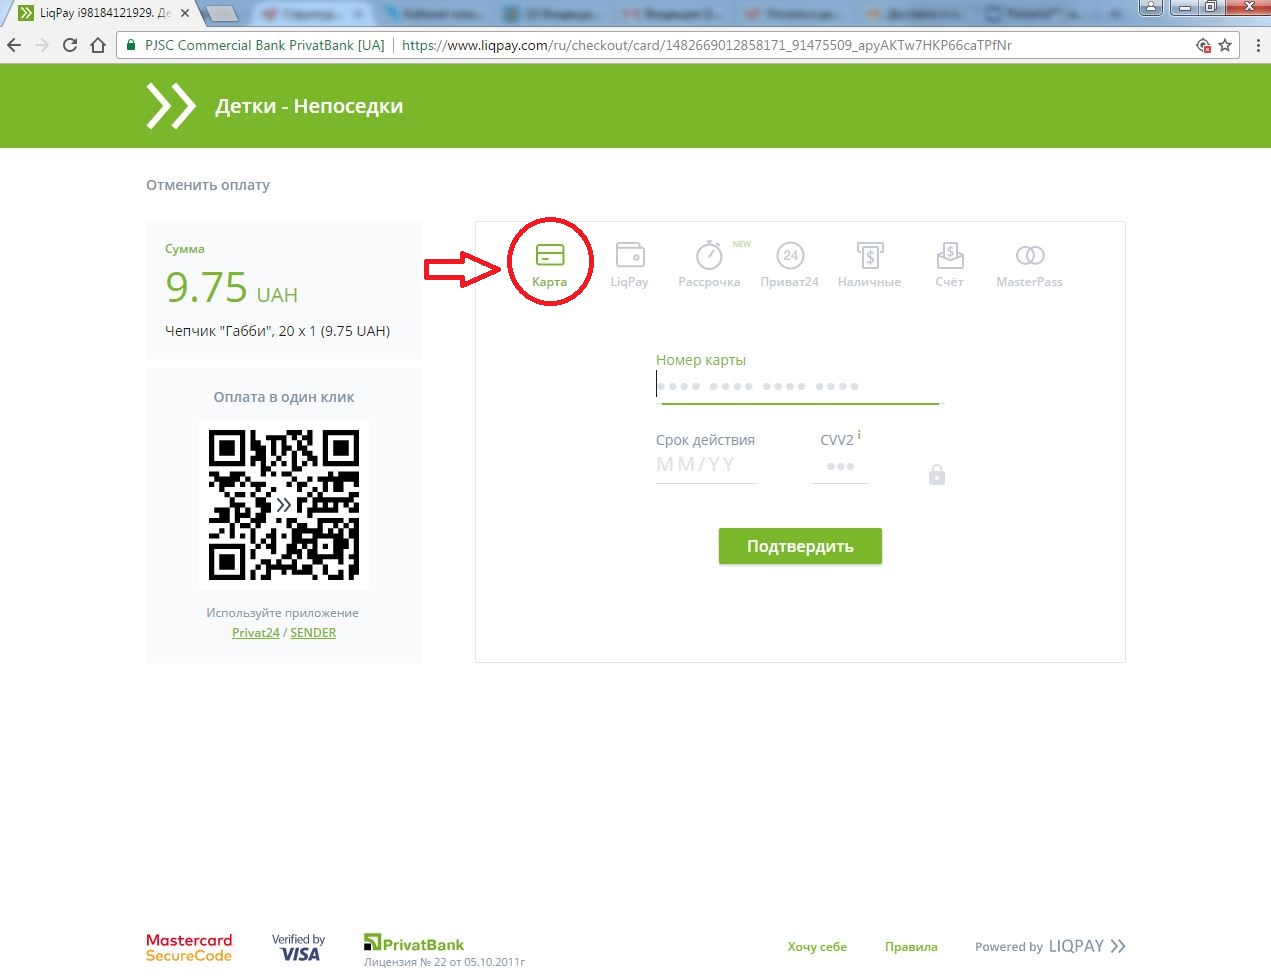Open the new Рассрочка installment option
This screenshot has height=978, width=1271.
(x=709, y=260)
